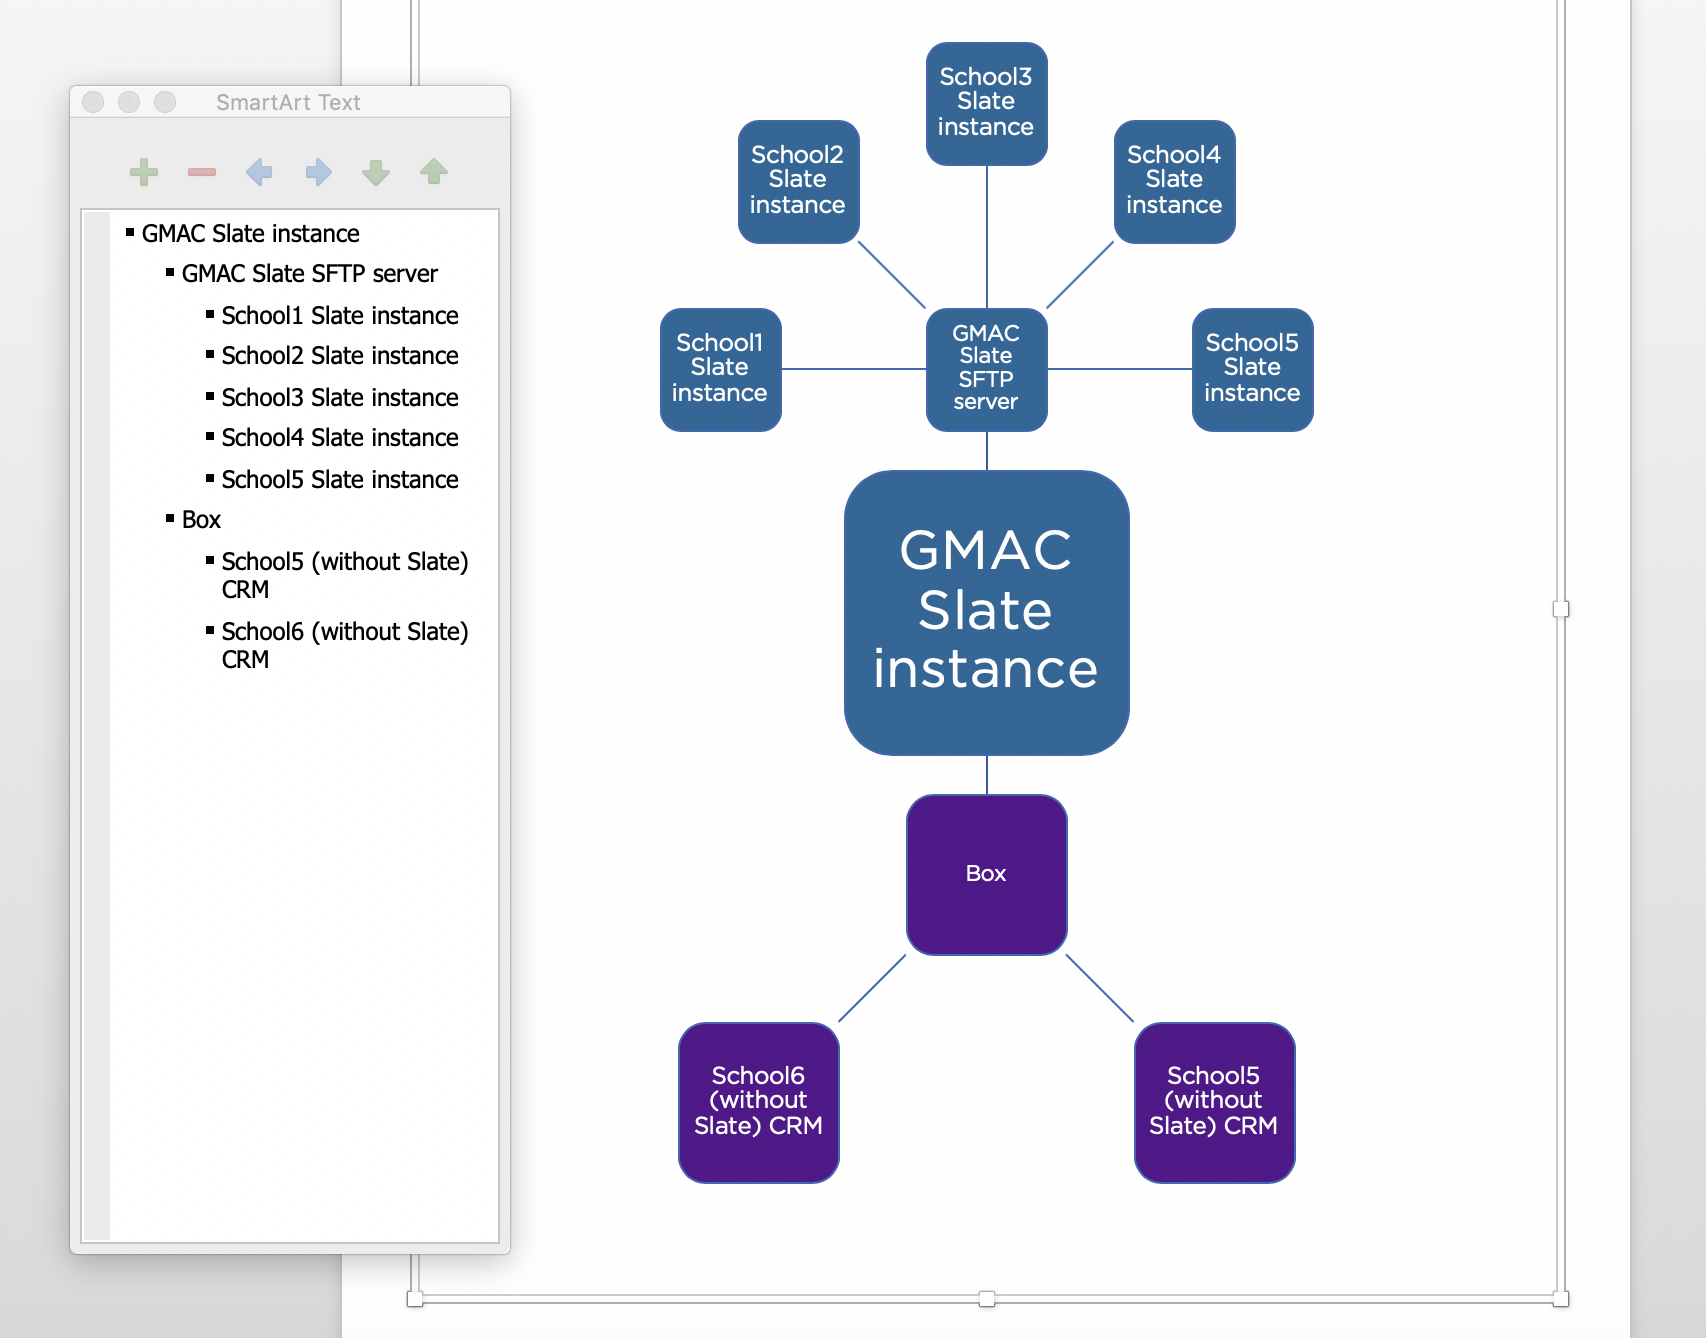Select the purple School6 (without Slate) CRM shape

tap(758, 1102)
